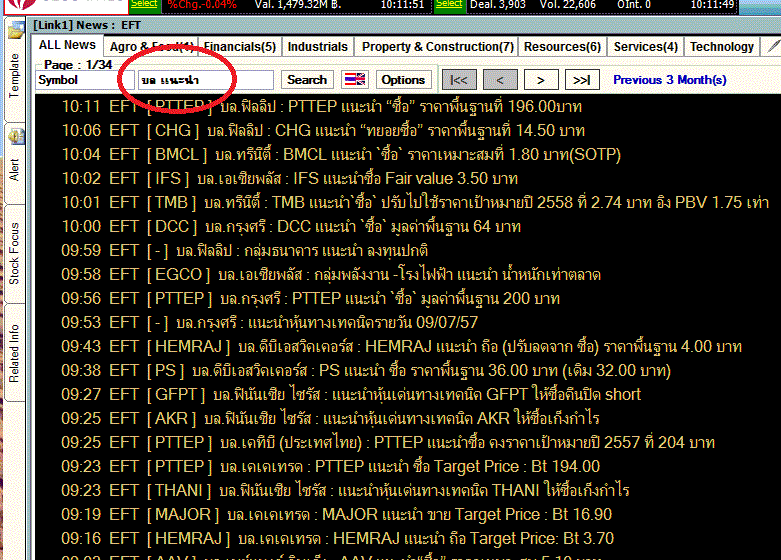Click the Search button
Screen dimensions: 781x560
pos(307,80)
